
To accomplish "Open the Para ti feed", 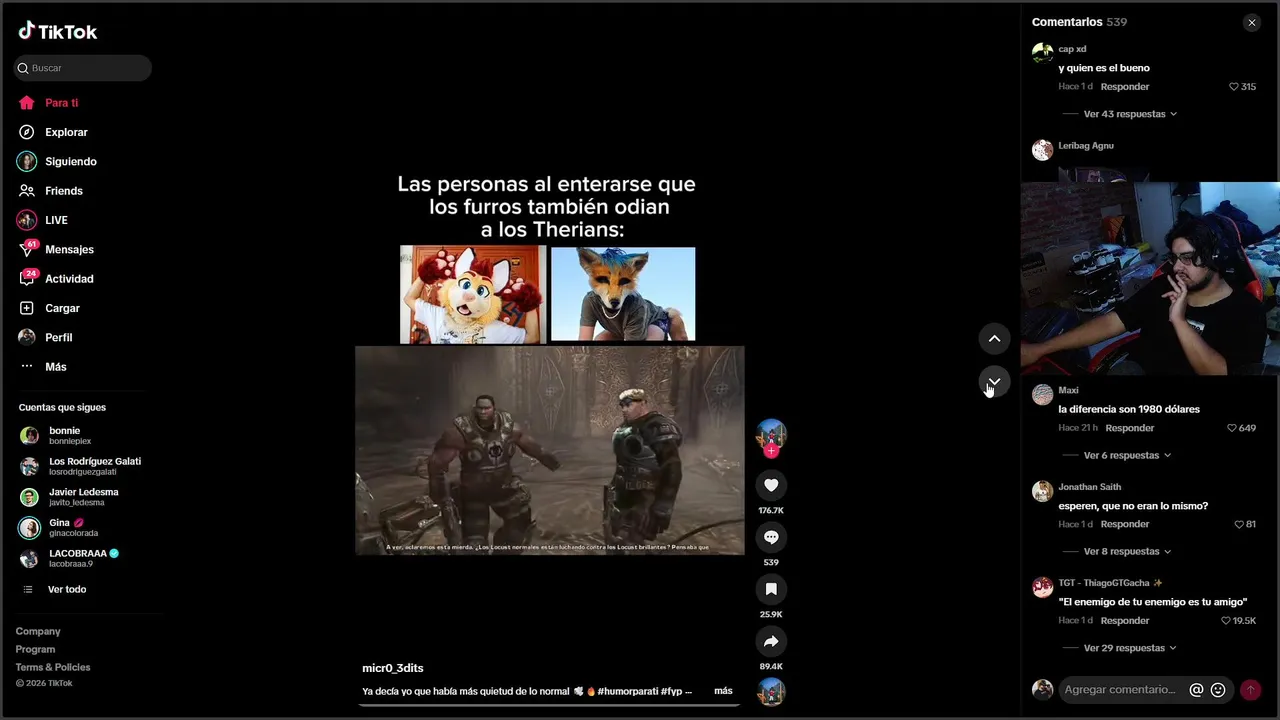I will click(61, 103).
